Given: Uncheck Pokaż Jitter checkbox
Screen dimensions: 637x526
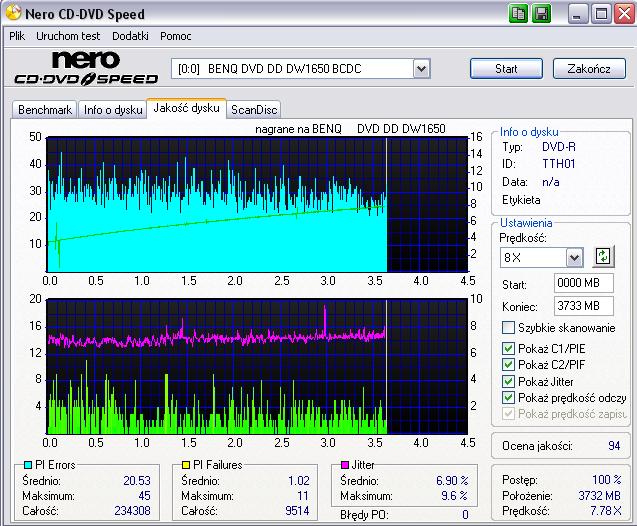Looking at the screenshot, I should [x=508, y=381].
